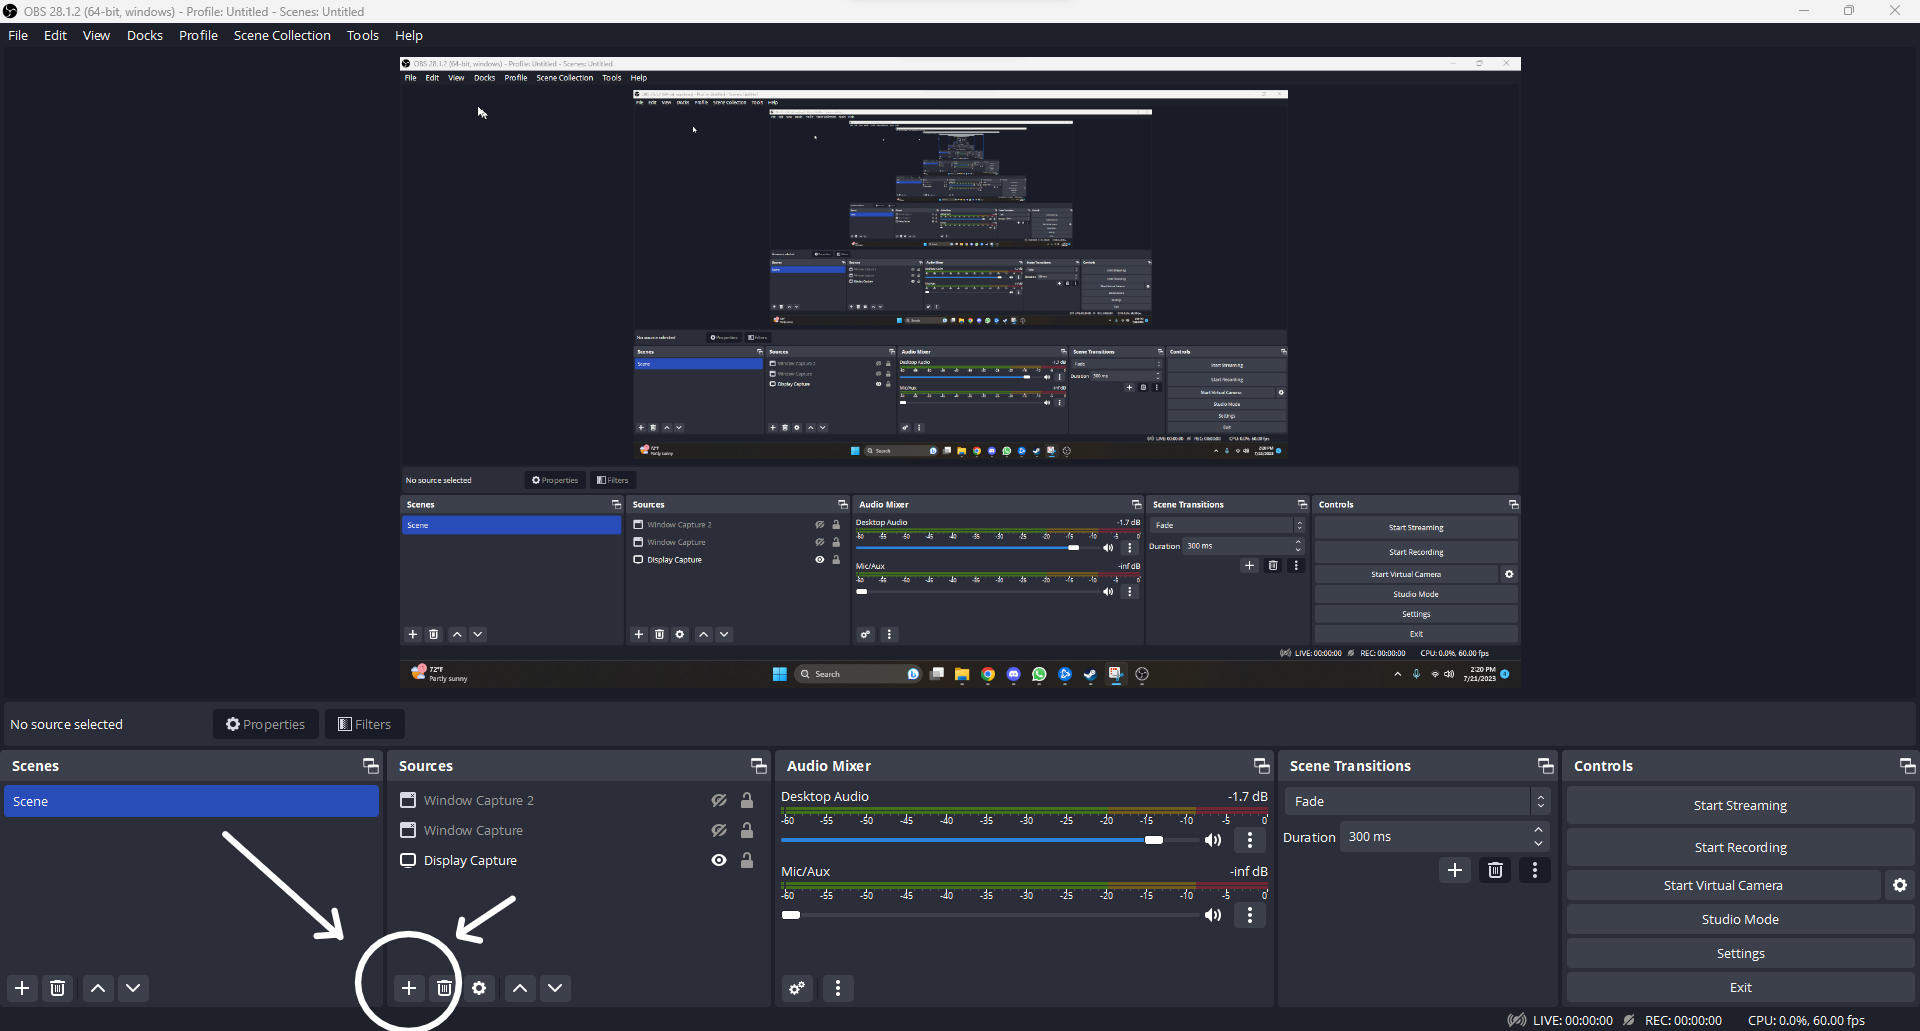Show Window Capture source
The height and width of the screenshot is (1031, 1920).
click(719, 830)
